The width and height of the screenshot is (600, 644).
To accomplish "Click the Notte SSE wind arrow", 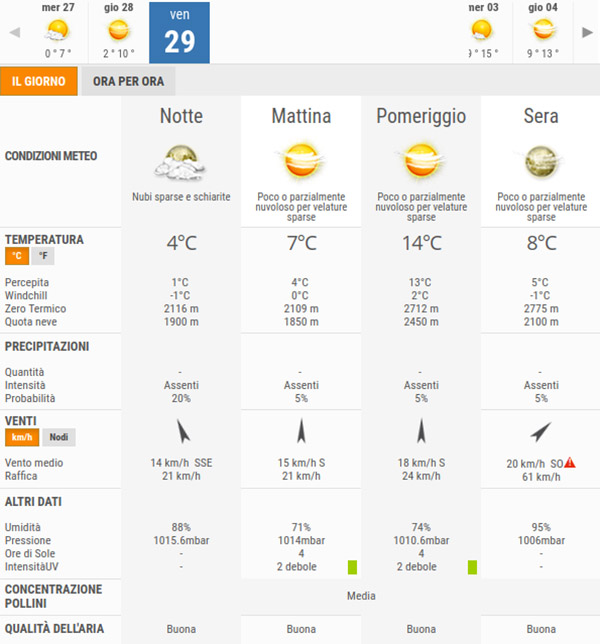I will pyautogui.click(x=183, y=431).
